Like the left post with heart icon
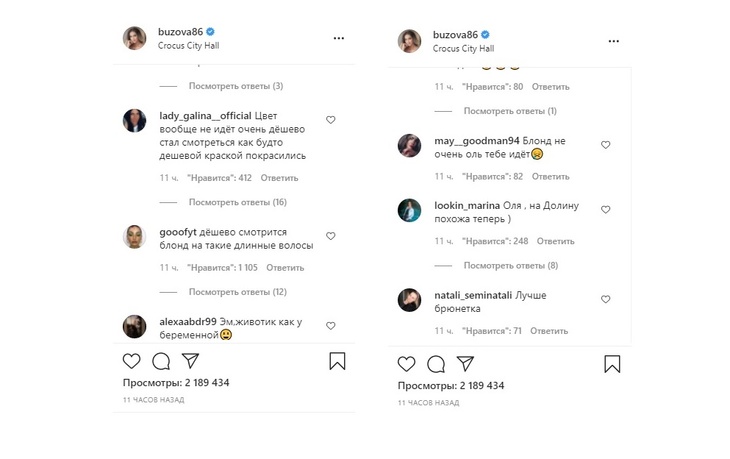The width and height of the screenshot is (730, 459). 132,362
